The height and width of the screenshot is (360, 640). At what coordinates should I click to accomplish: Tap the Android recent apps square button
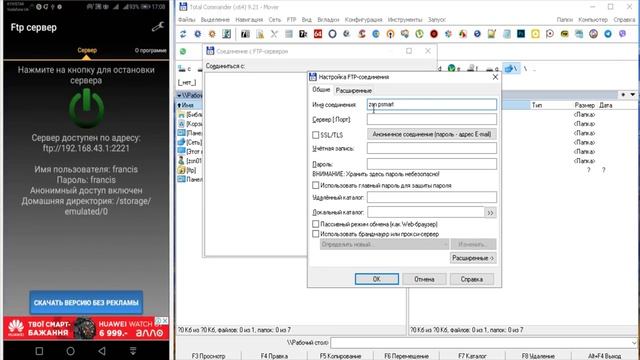[x=39, y=351]
